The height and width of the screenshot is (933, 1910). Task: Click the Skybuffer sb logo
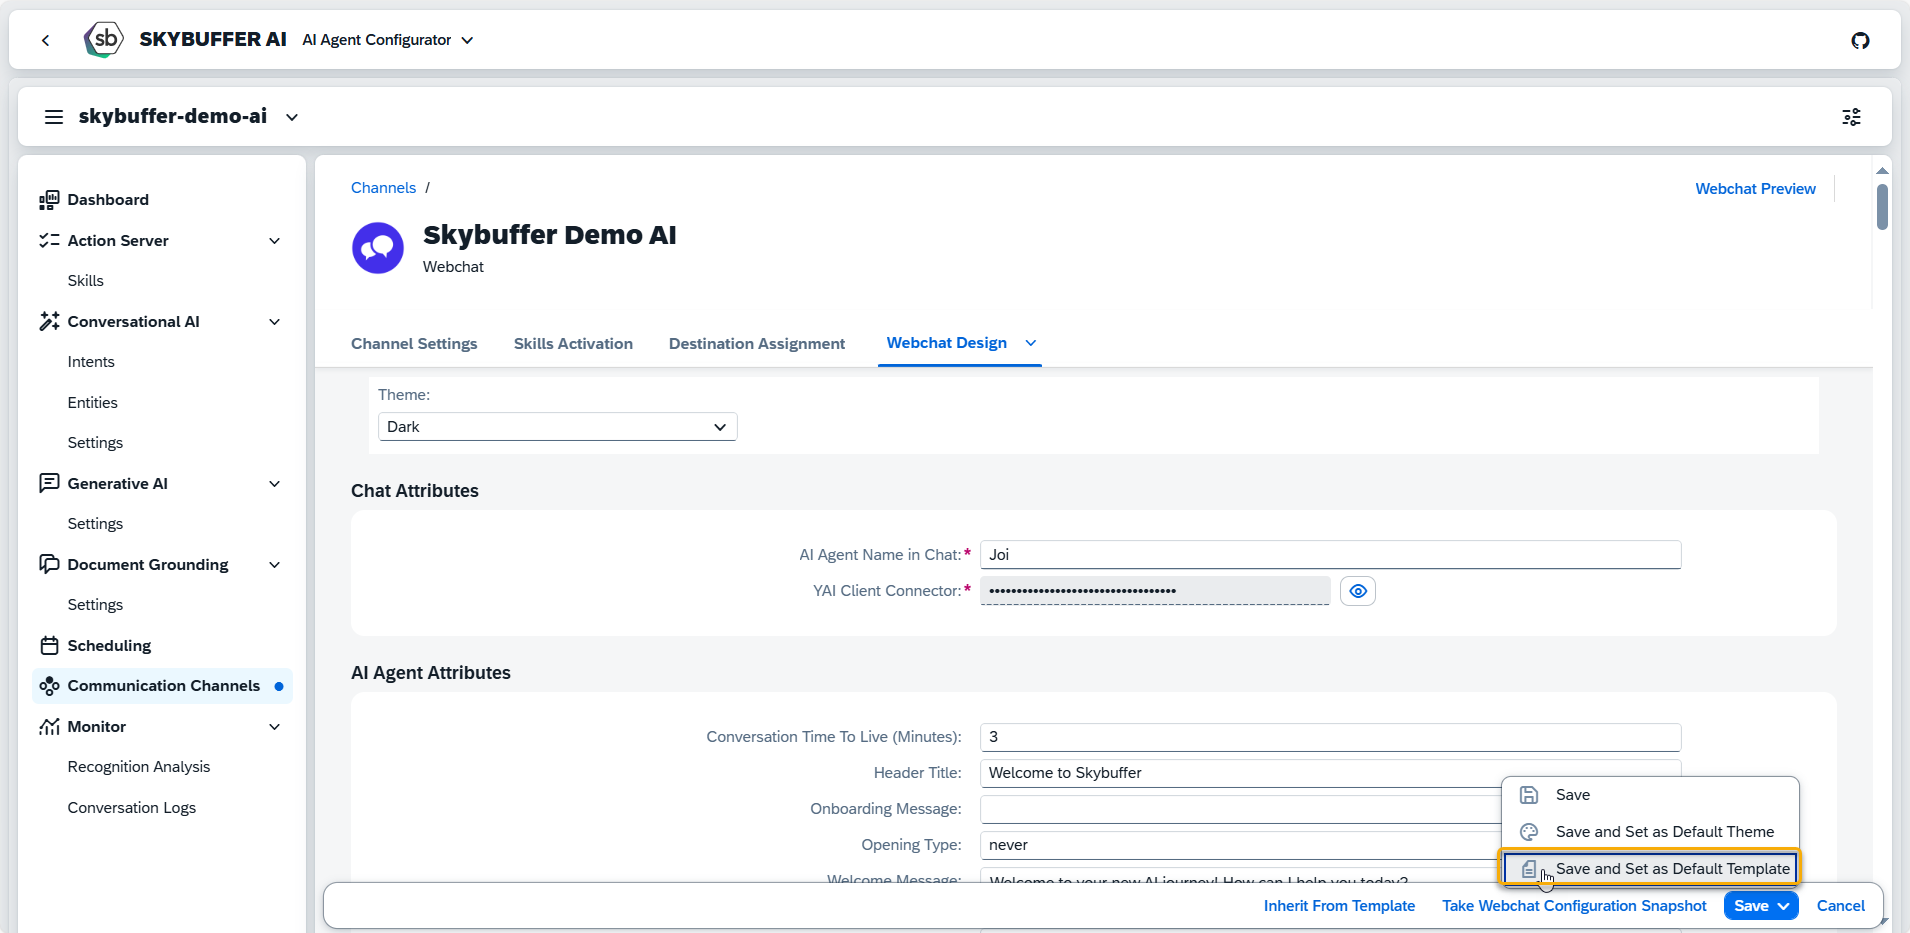point(104,39)
